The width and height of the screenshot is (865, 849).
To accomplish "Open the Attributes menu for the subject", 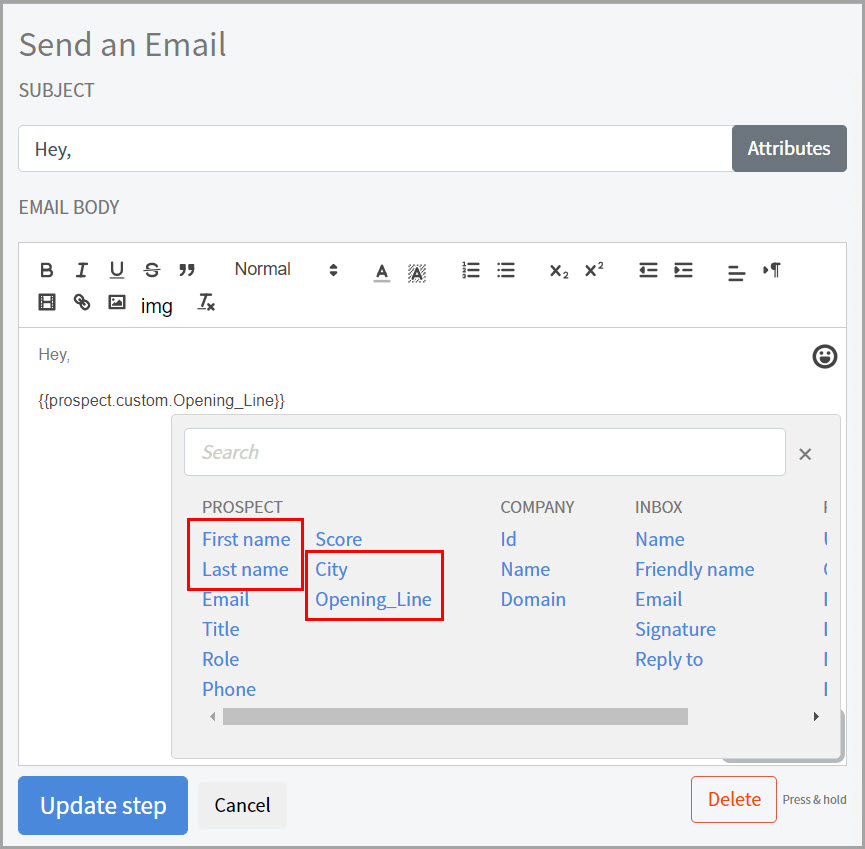I will pos(789,148).
